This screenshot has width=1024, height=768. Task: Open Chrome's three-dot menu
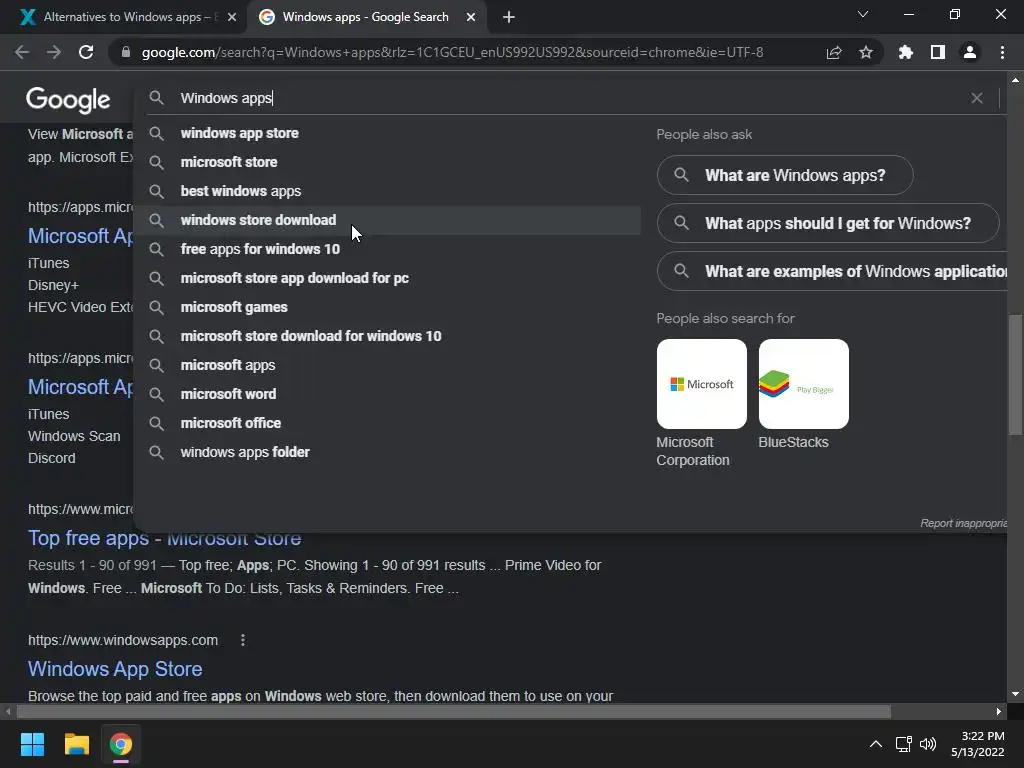click(1002, 52)
